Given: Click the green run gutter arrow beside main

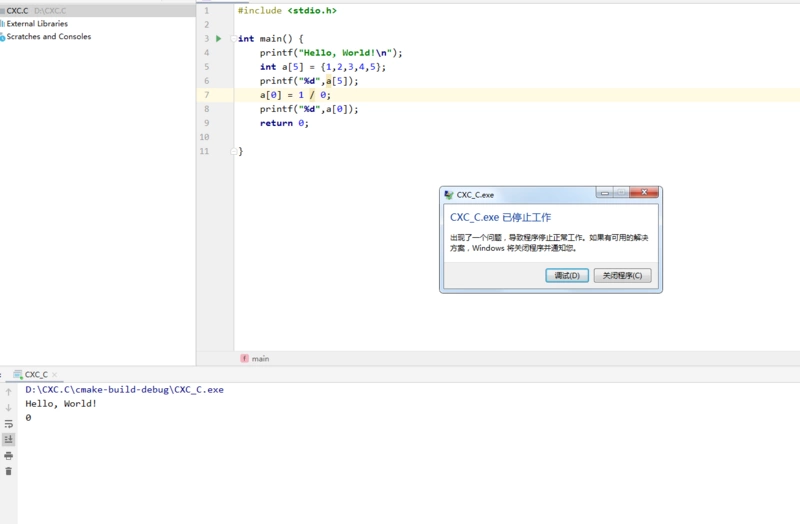Looking at the screenshot, I should tap(218, 38).
